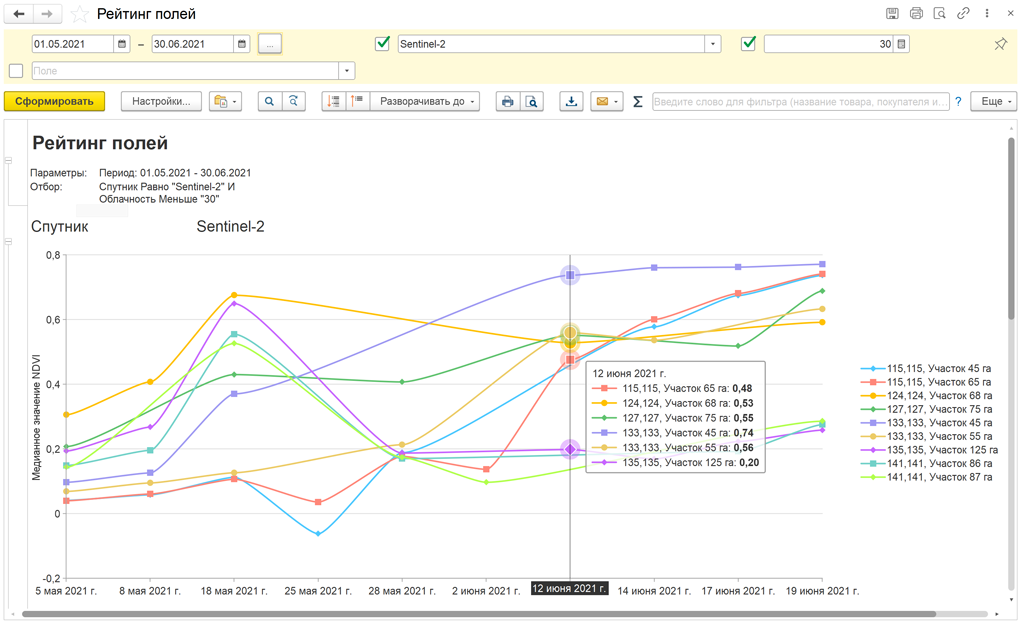Open calculator for cloudiness value 30

tap(901, 44)
